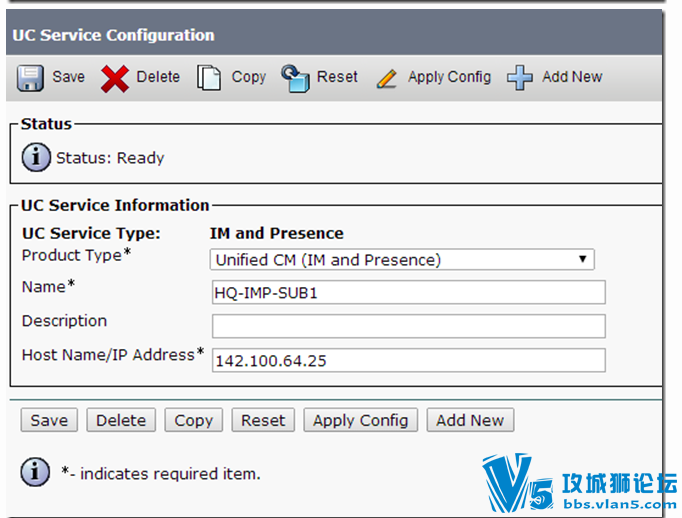Click the bottom Add New button
682x518 pixels.
coord(470,420)
